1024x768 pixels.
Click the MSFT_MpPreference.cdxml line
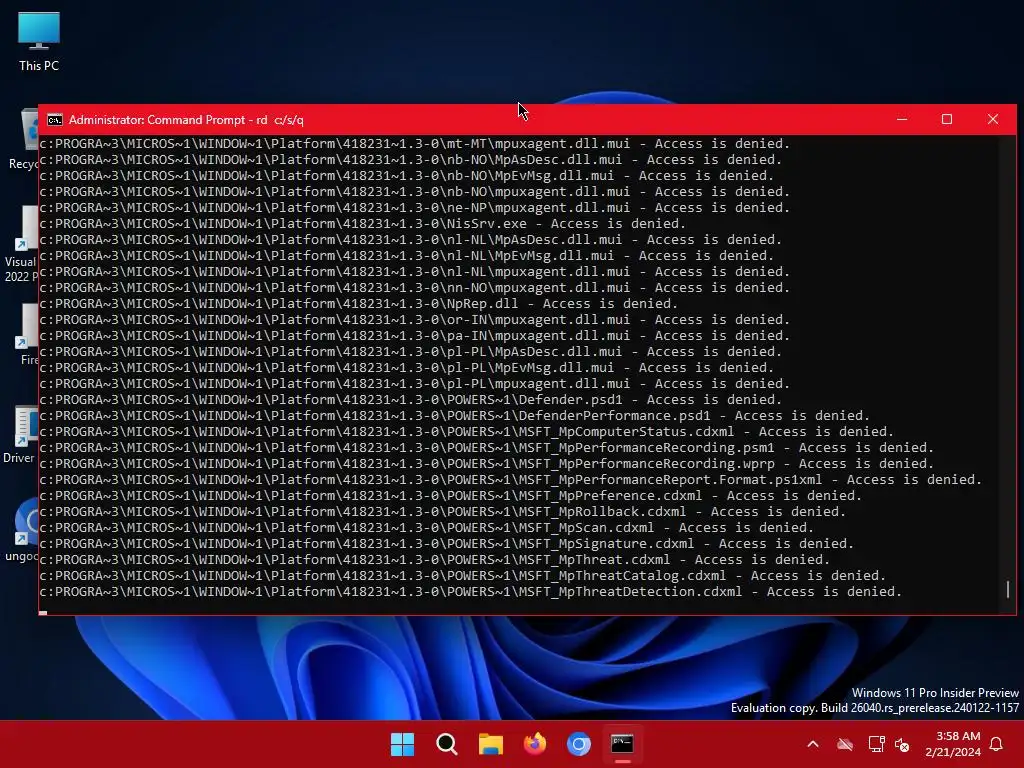(451, 496)
